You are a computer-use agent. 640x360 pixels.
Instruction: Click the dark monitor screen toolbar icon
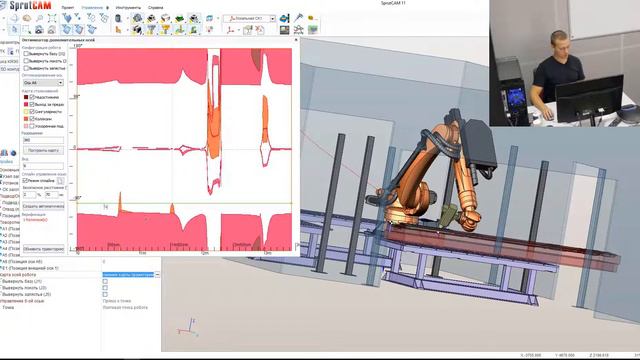click(284, 29)
